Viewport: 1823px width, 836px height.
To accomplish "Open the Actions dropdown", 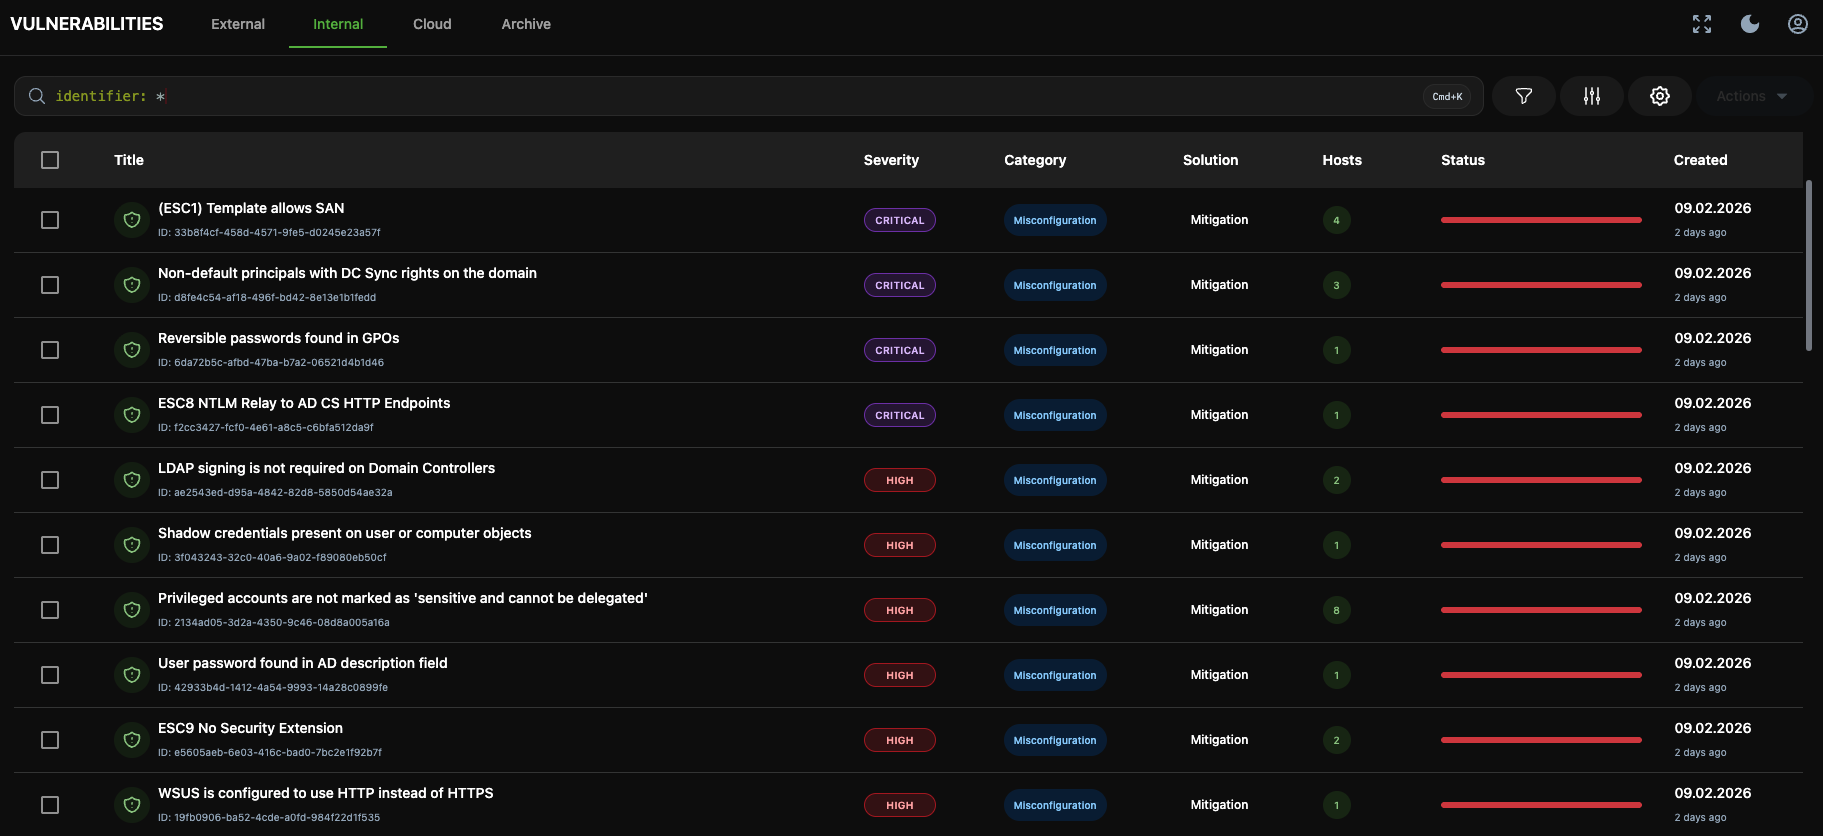I will (x=1753, y=96).
